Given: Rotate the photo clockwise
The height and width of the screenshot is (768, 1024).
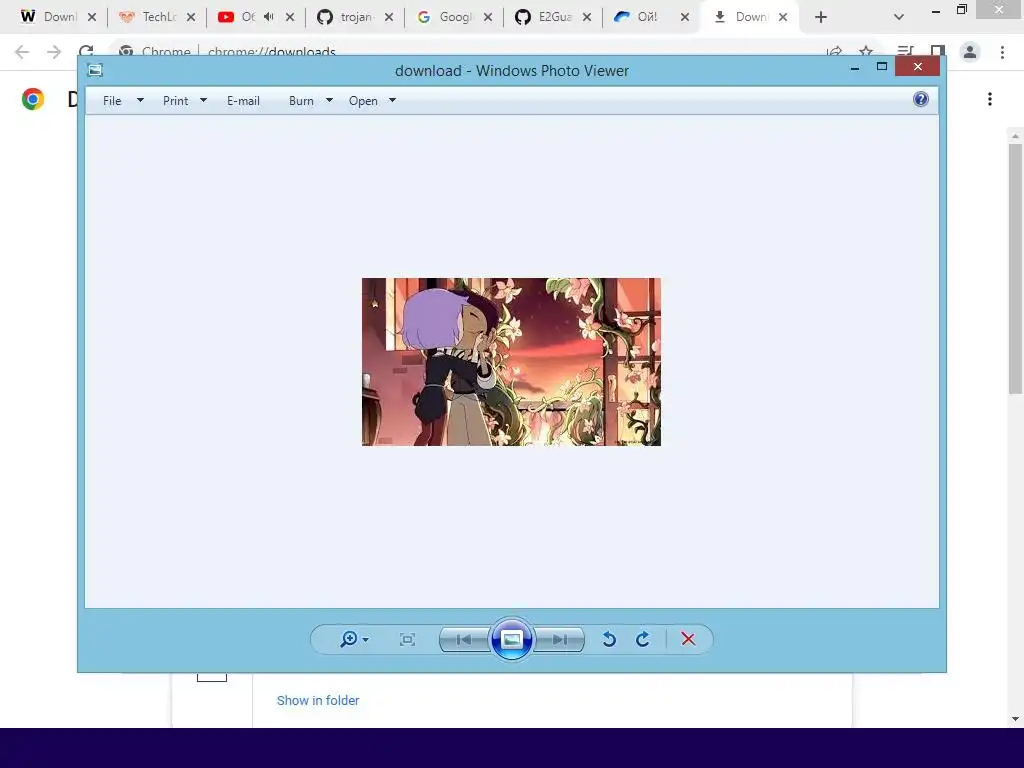Looking at the screenshot, I should tap(643, 639).
